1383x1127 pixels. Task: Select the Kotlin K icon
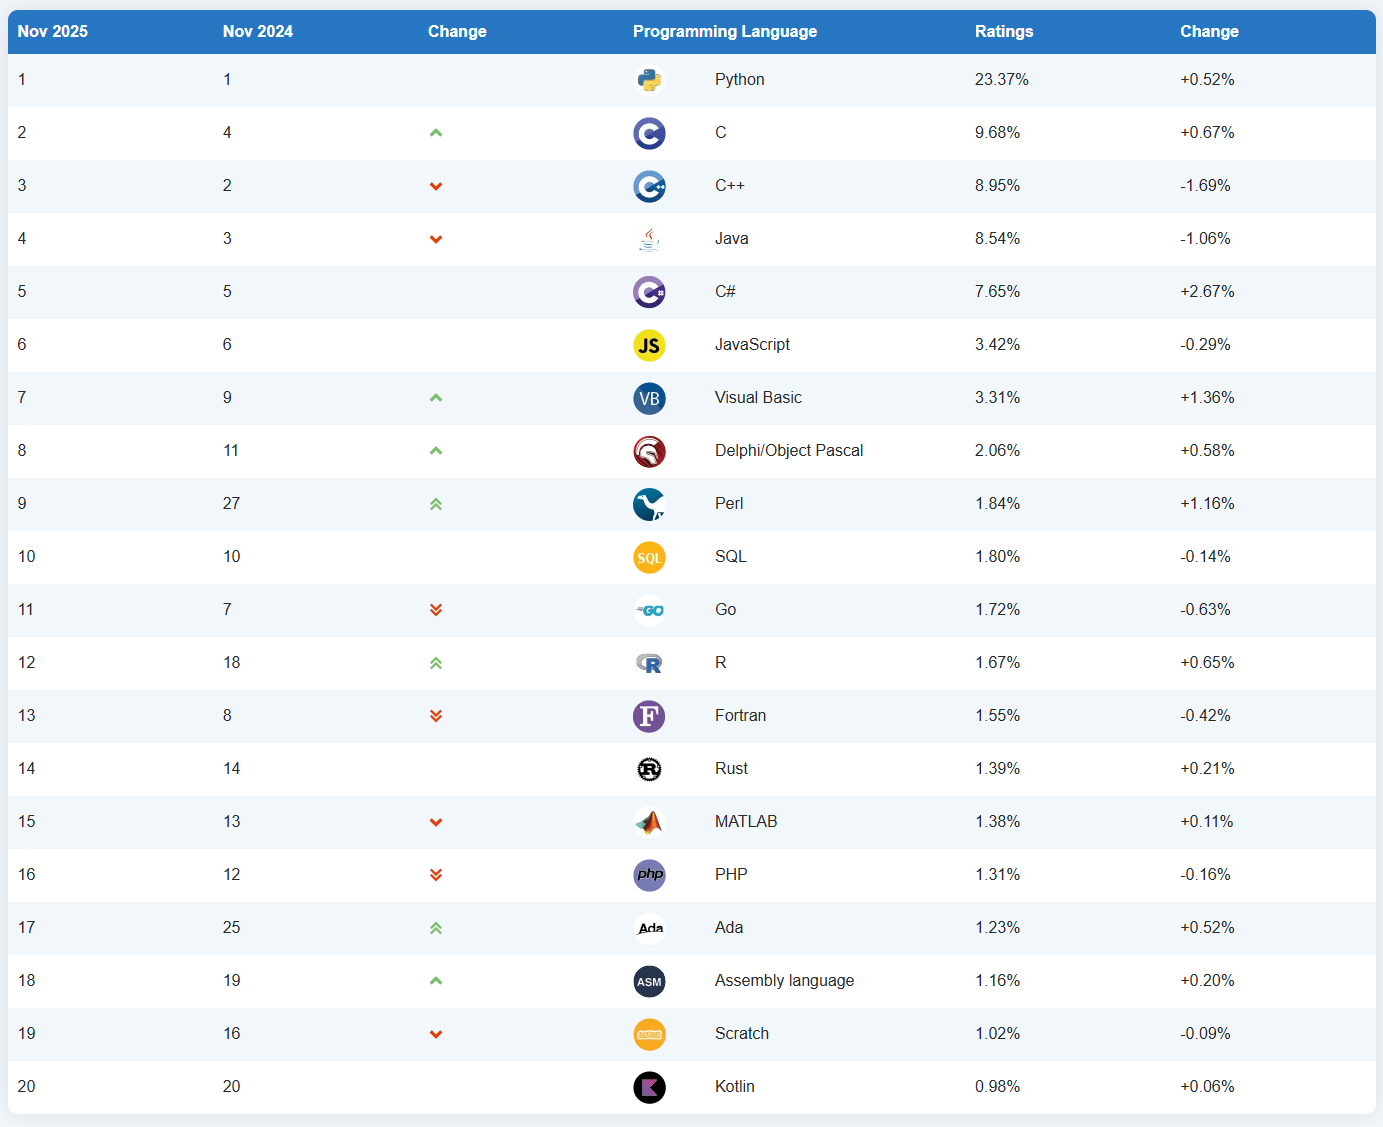[649, 1087]
